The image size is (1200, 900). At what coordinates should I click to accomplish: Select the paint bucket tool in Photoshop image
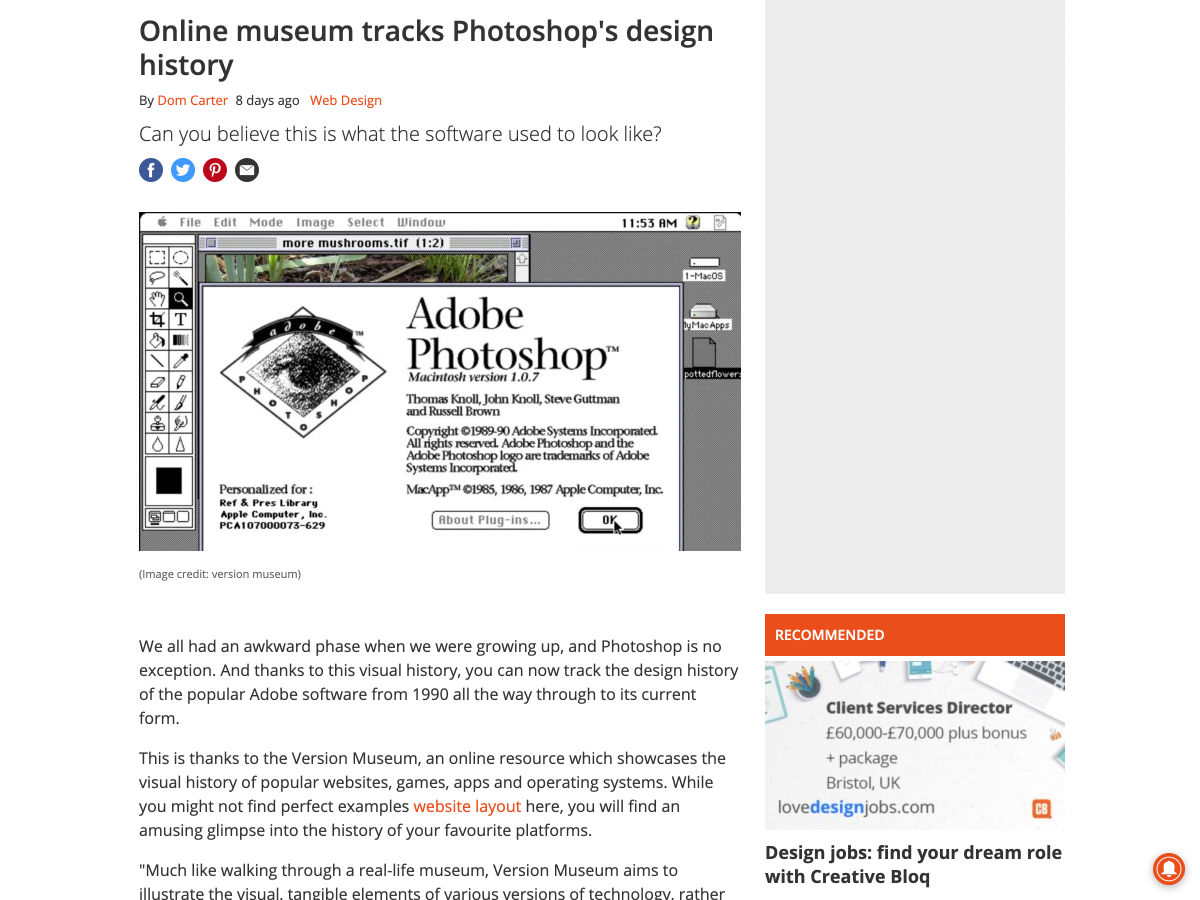(157, 340)
